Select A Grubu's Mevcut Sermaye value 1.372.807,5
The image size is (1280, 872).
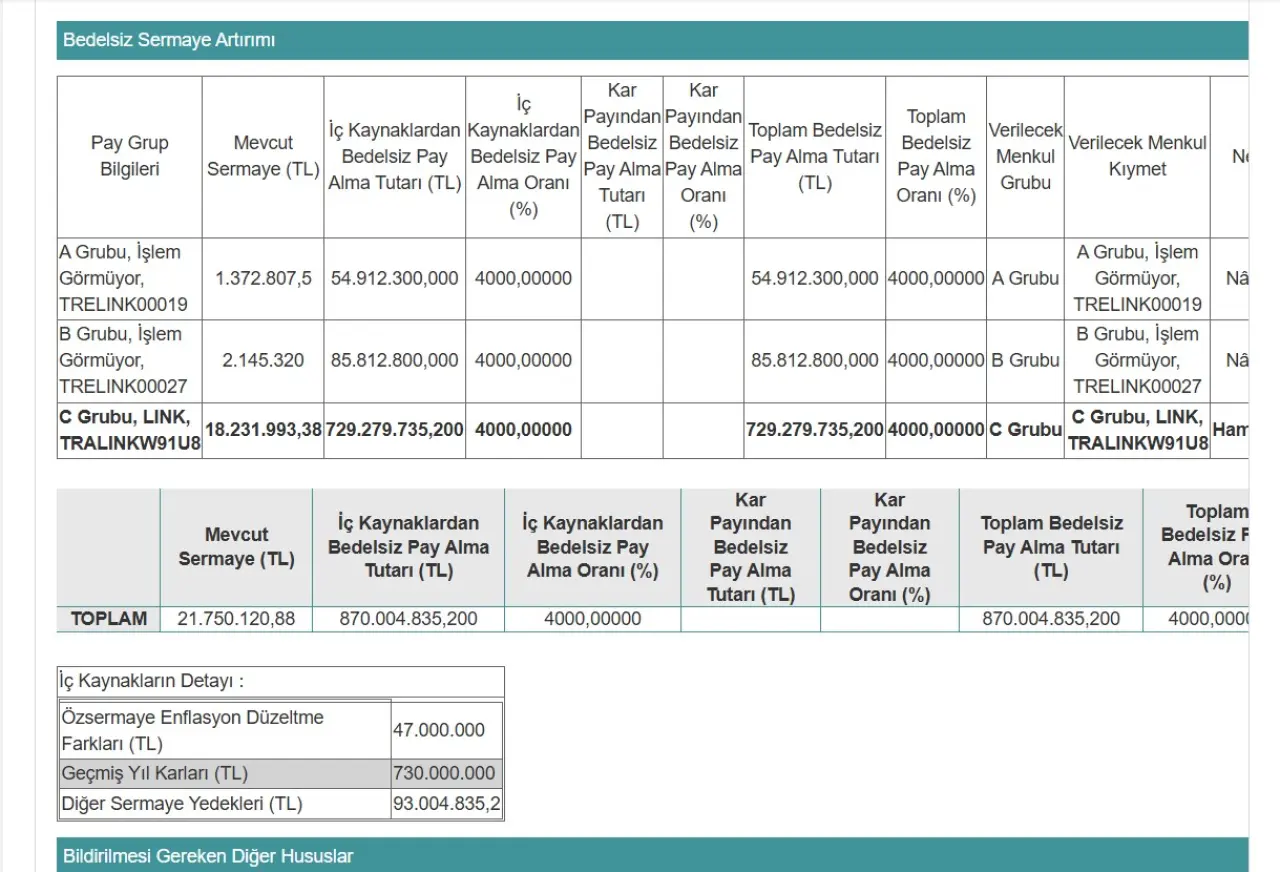coord(263,278)
